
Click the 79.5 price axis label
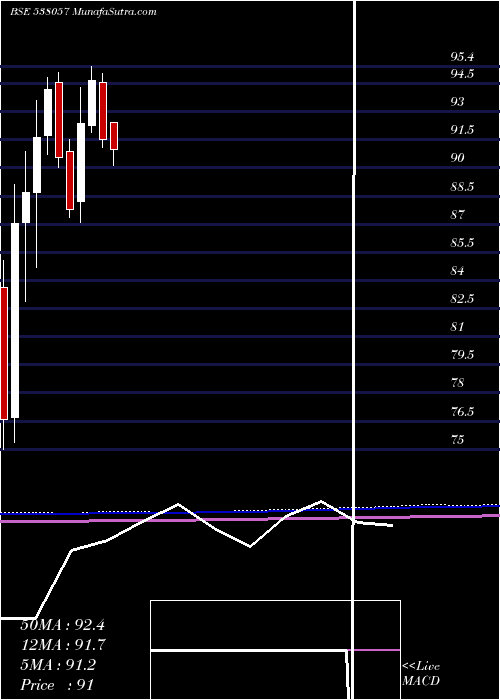(x=462, y=355)
